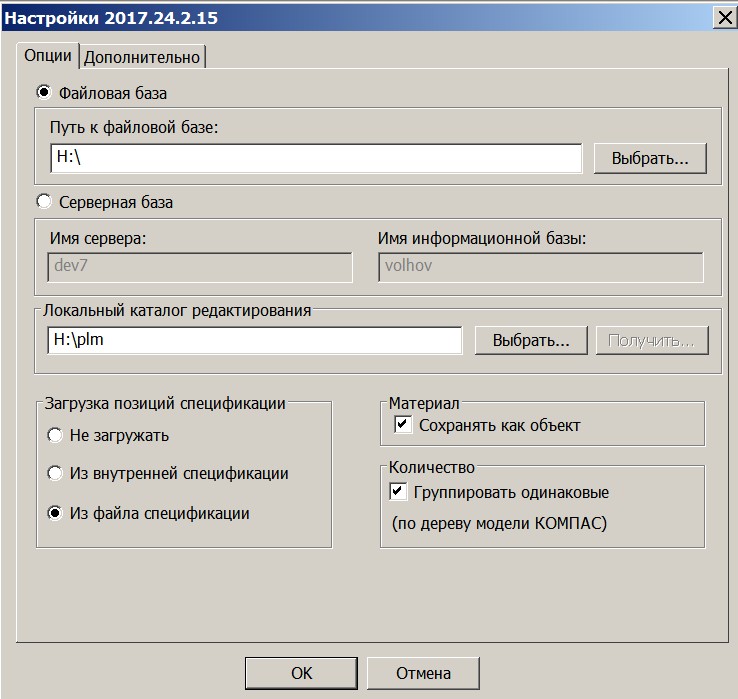
Task: Click Выбрать next to the file base path
Action: (x=650, y=158)
